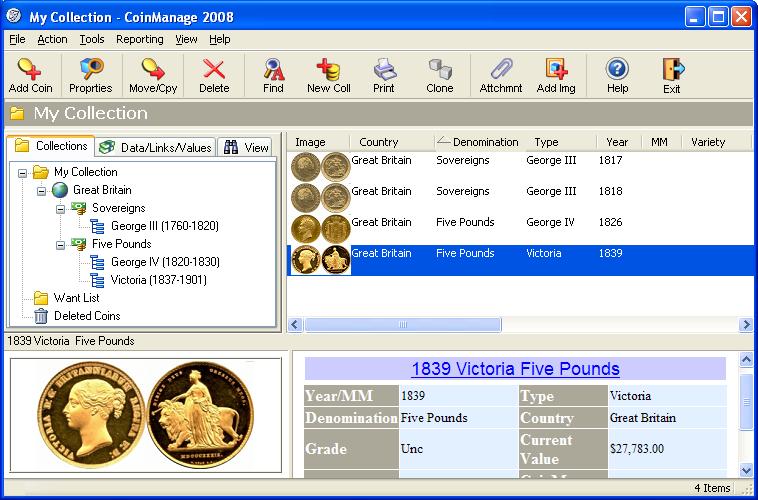758x500 pixels.
Task: Click the MM column header
Action: tap(661, 142)
